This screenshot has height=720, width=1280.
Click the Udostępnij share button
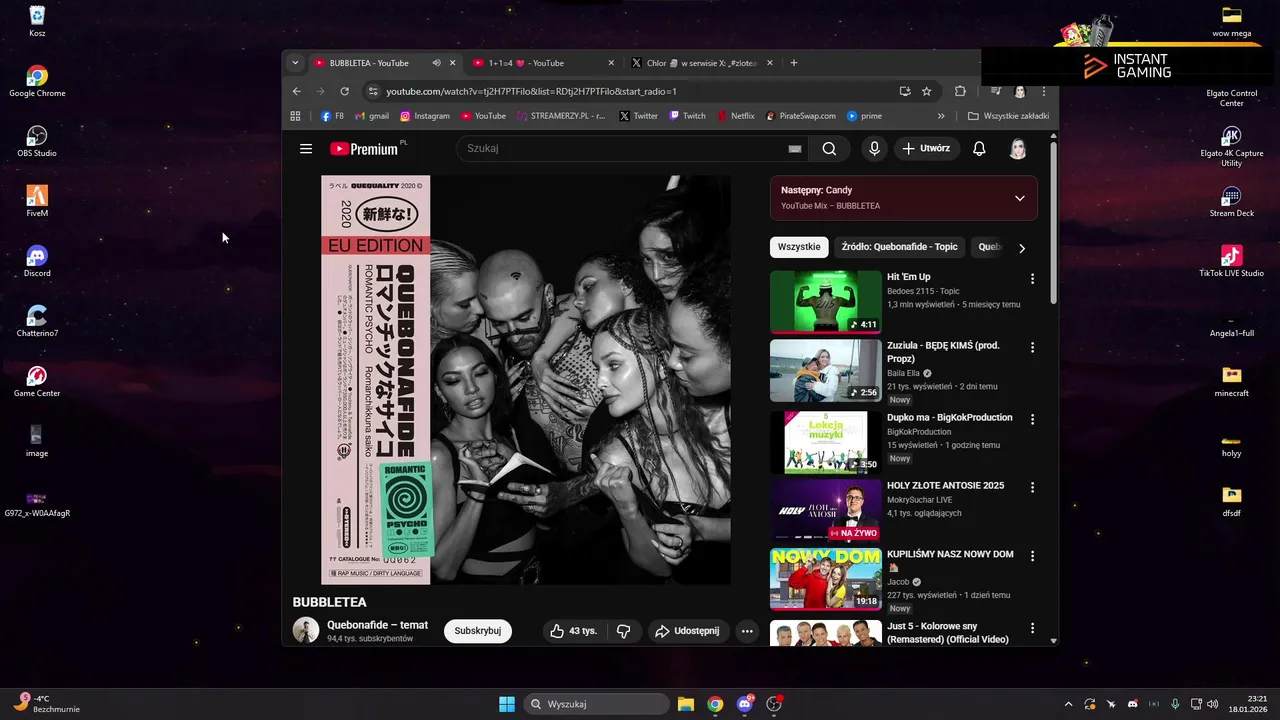tap(687, 631)
